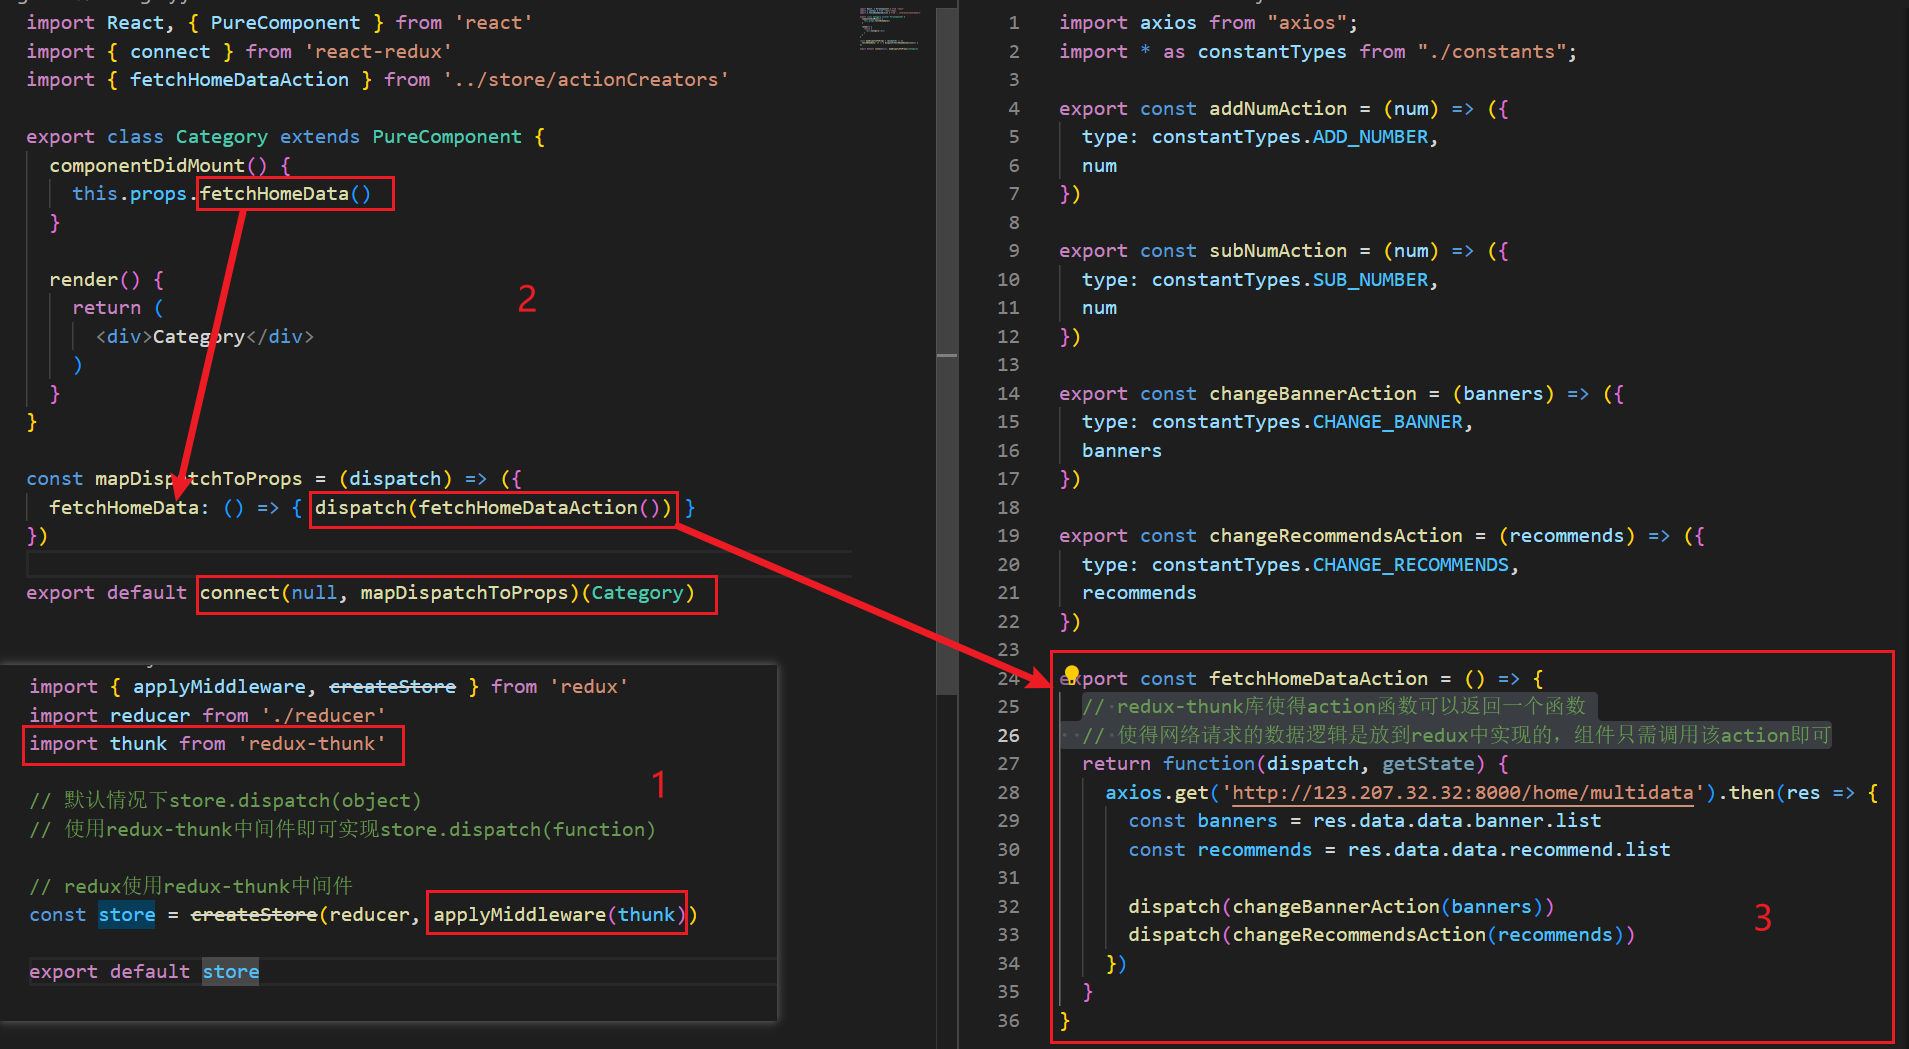Click res.data.data.banner.list on line 29
This screenshot has width=1909, height=1049.
pos(1457,821)
